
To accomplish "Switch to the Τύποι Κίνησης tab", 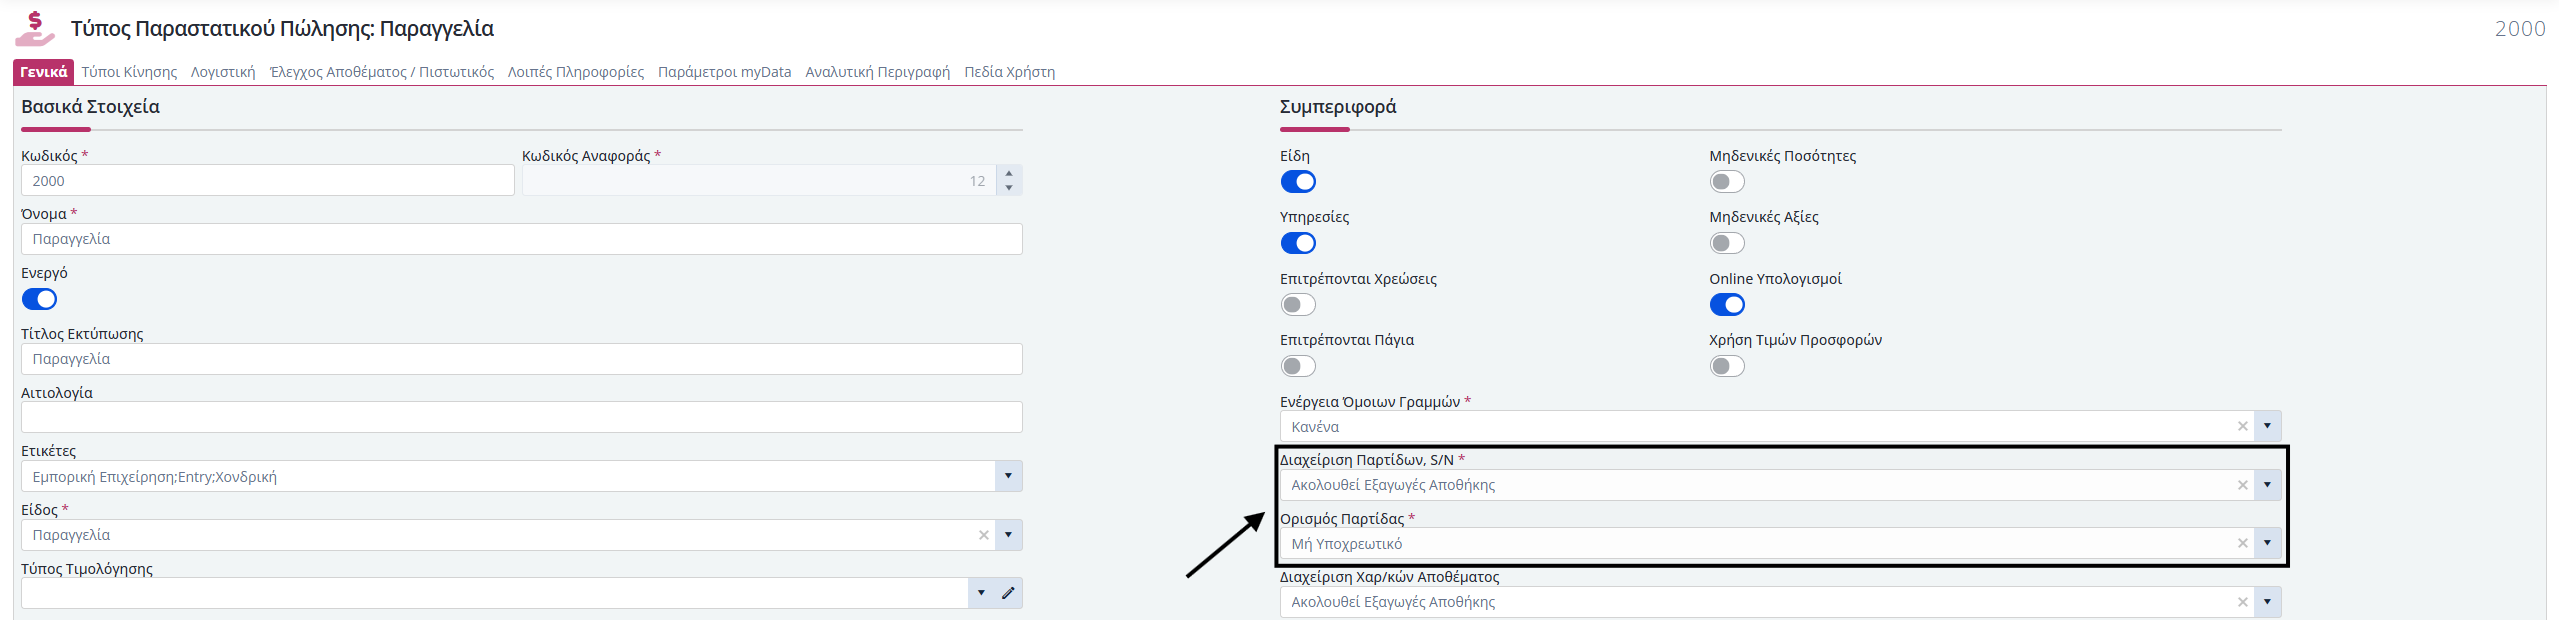I will (129, 72).
